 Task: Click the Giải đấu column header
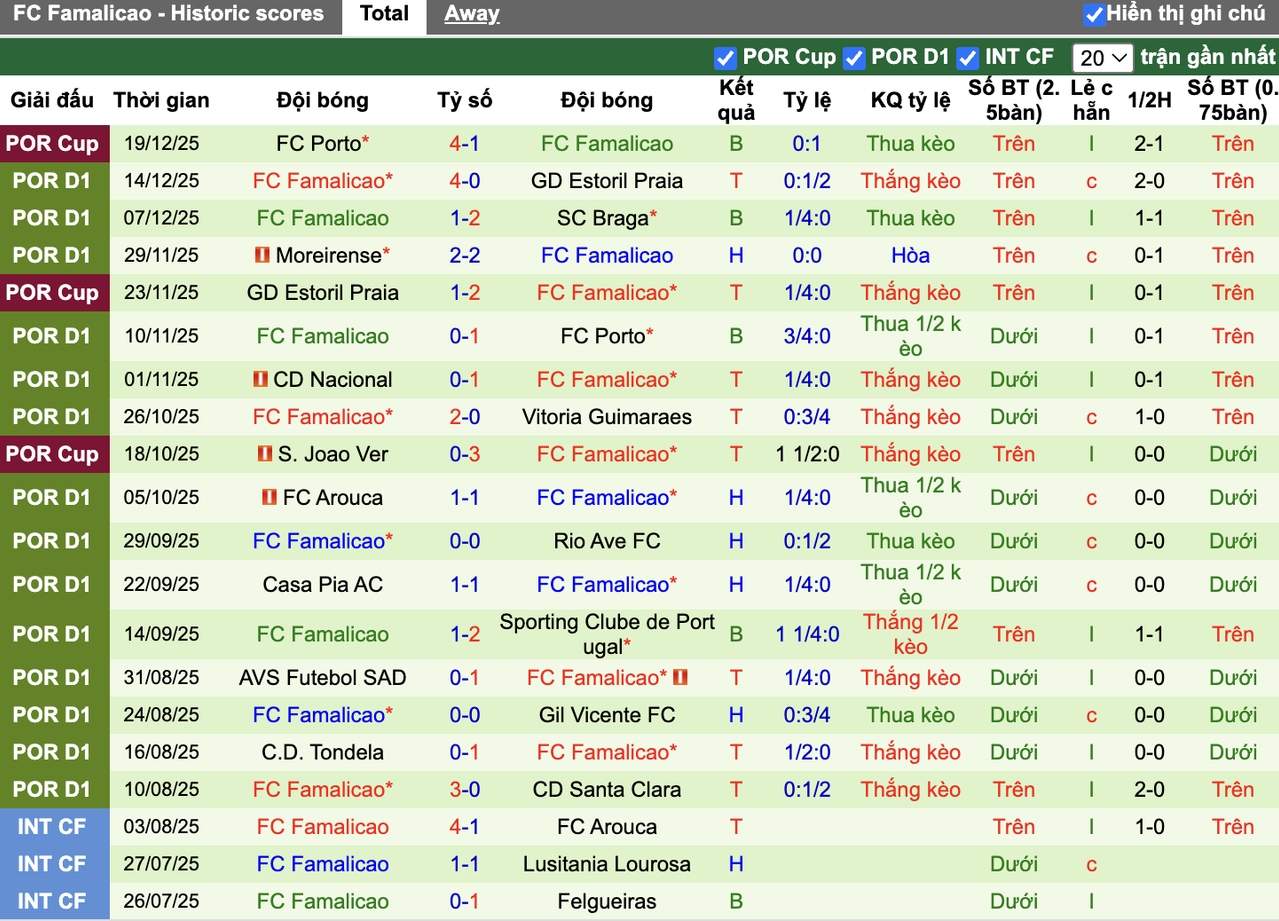click(52, 100)
